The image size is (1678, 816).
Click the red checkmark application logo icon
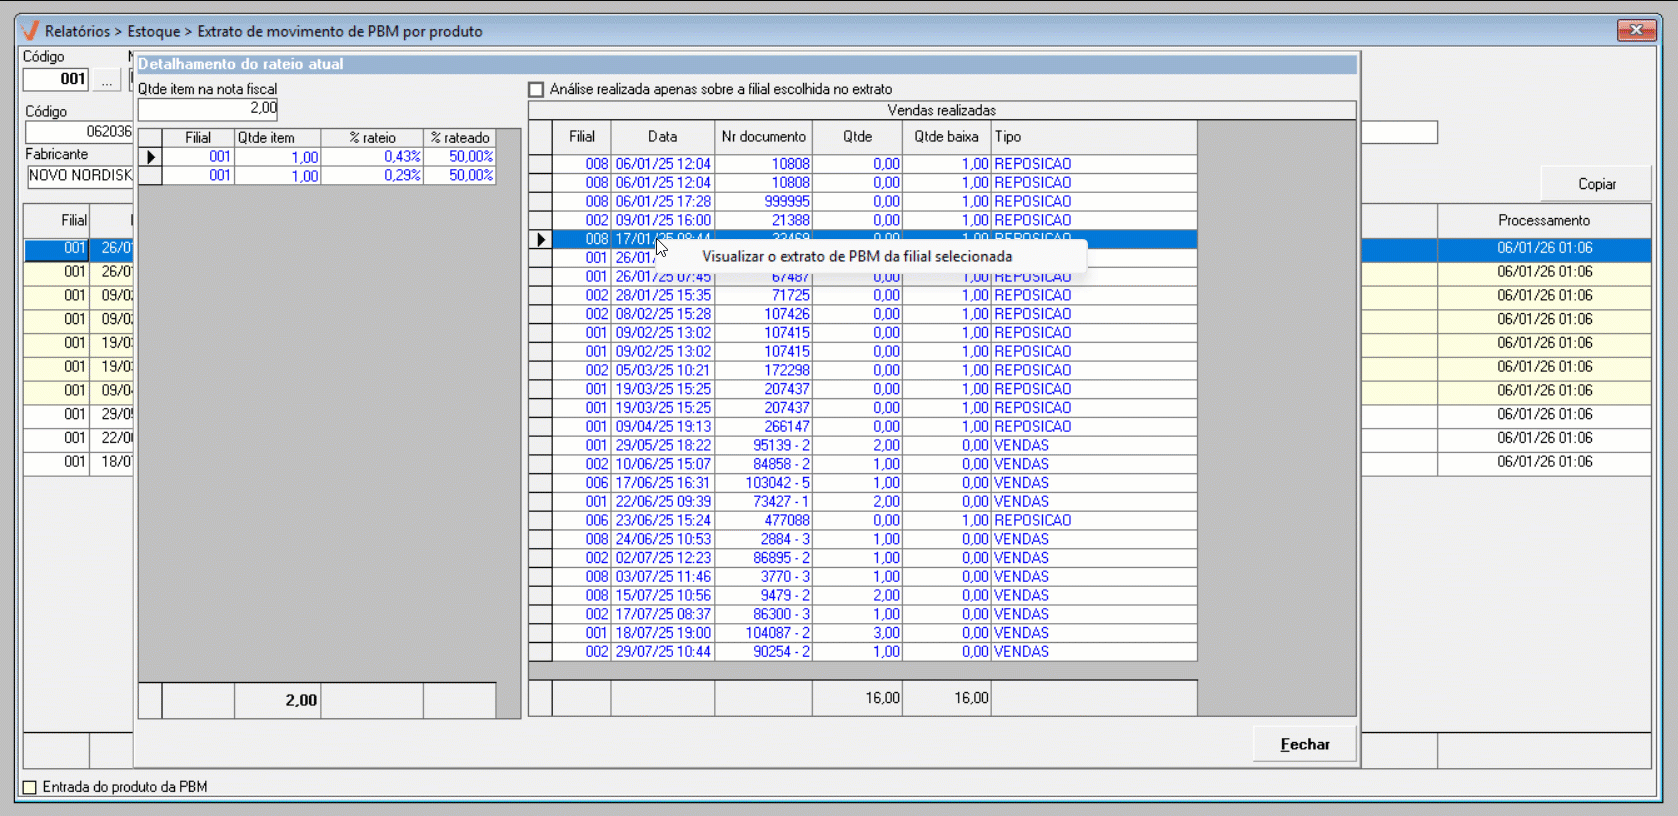click(30, 31)
